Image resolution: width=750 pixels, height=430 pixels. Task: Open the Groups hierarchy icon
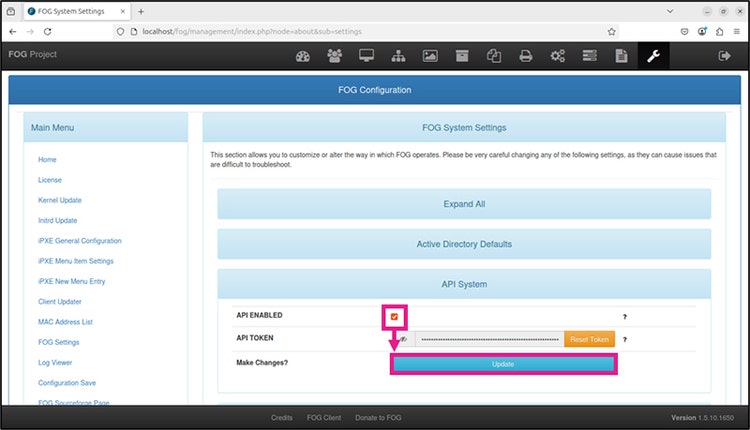pos(398,56)
